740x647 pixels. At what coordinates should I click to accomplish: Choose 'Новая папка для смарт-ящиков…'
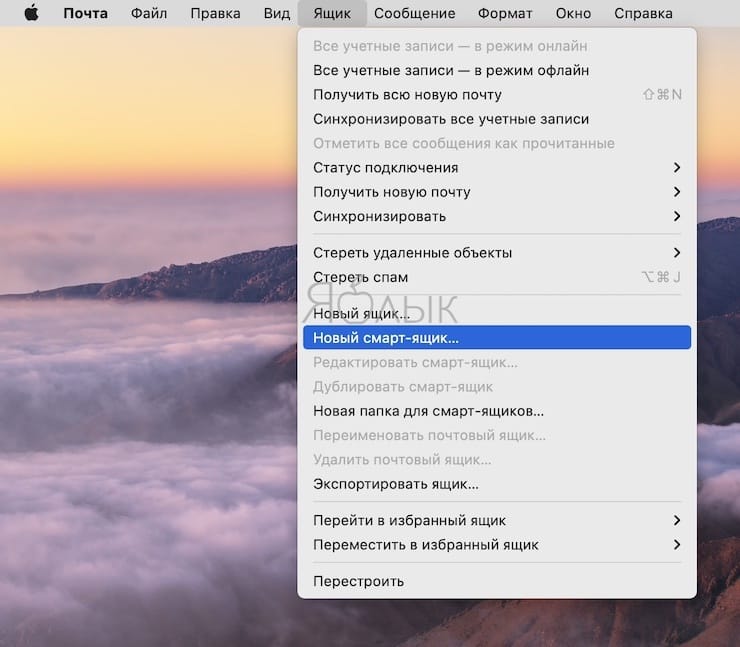pyautogui.click(x=497, y=411)
